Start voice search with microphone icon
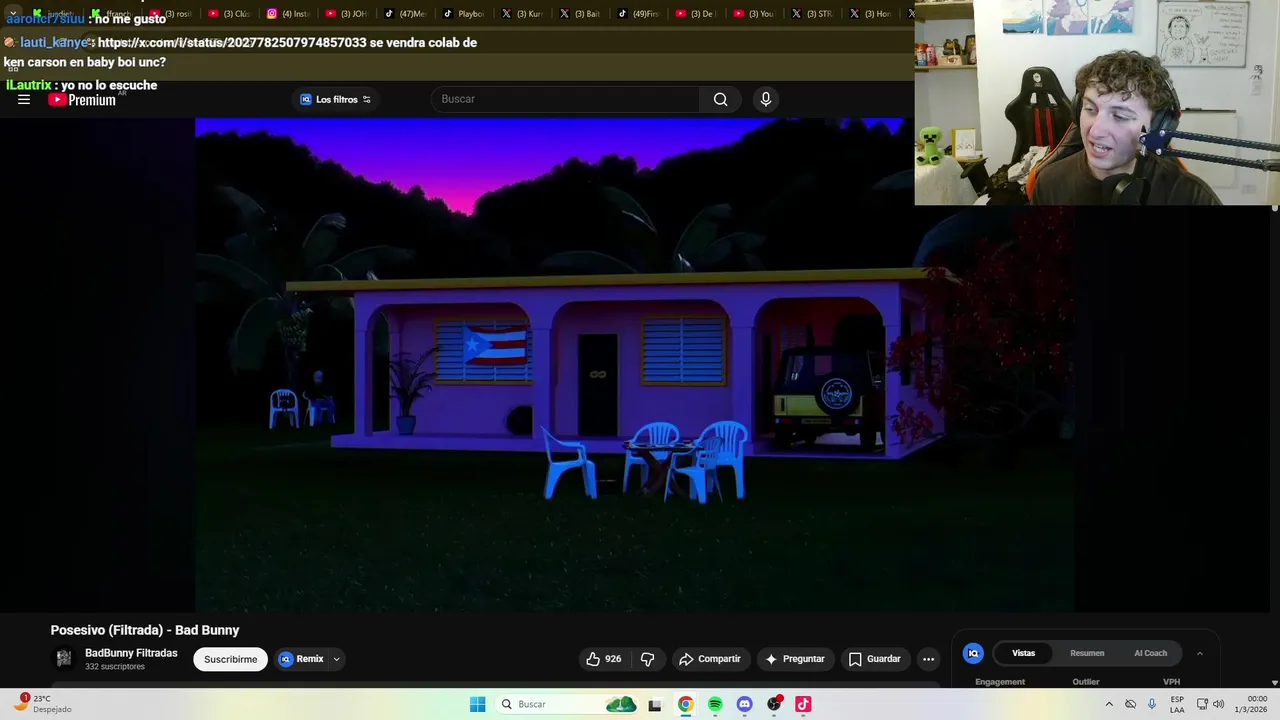The width and height of the screenshot is (1280, 720). point(765,99)
